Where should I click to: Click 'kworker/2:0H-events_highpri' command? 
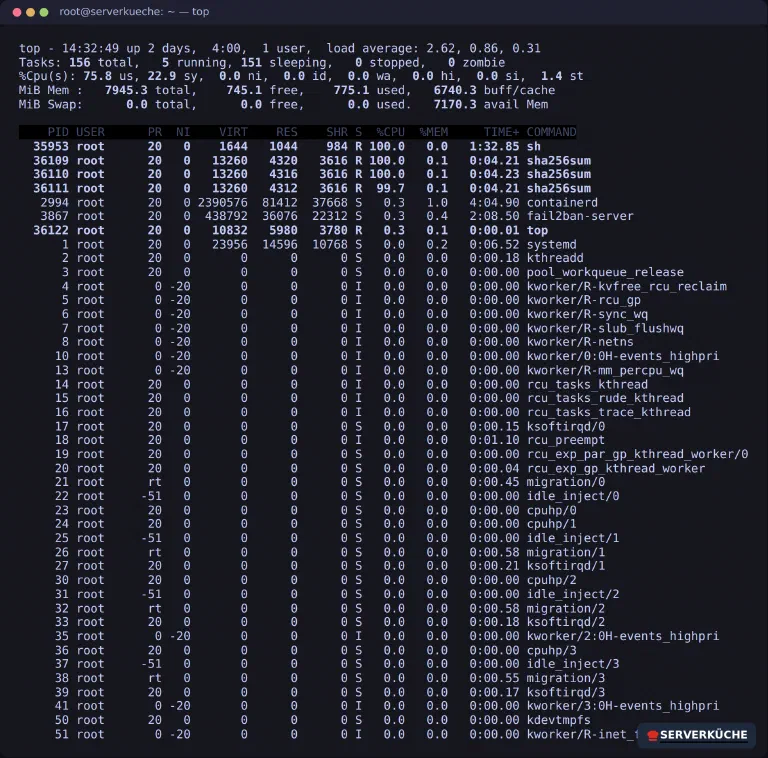pyautogui.click(x=623, y=637)
